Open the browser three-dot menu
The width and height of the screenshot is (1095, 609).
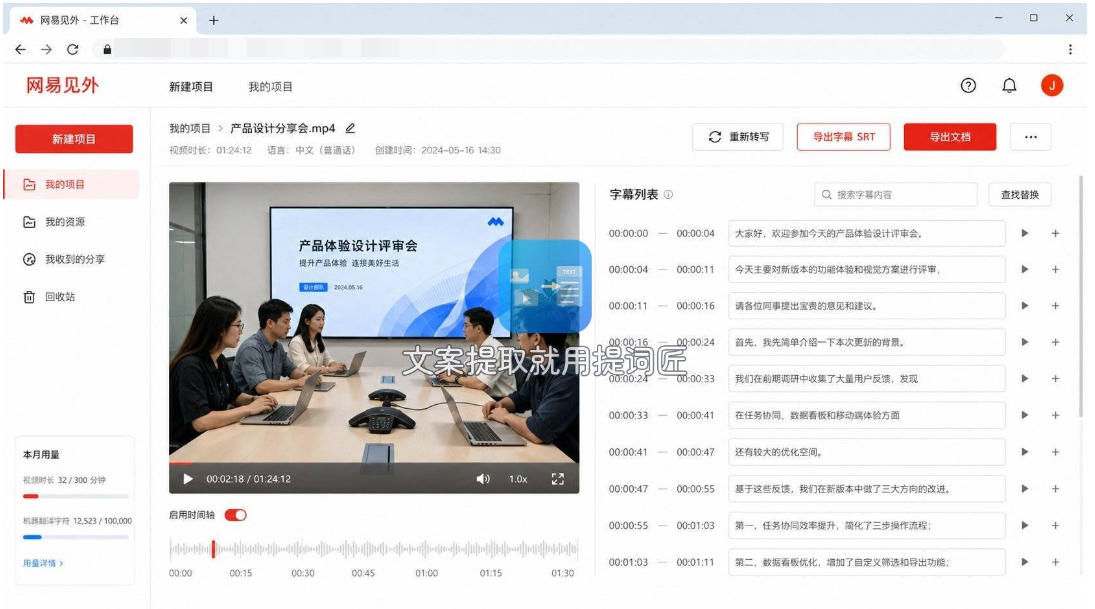click(1070, 49)
